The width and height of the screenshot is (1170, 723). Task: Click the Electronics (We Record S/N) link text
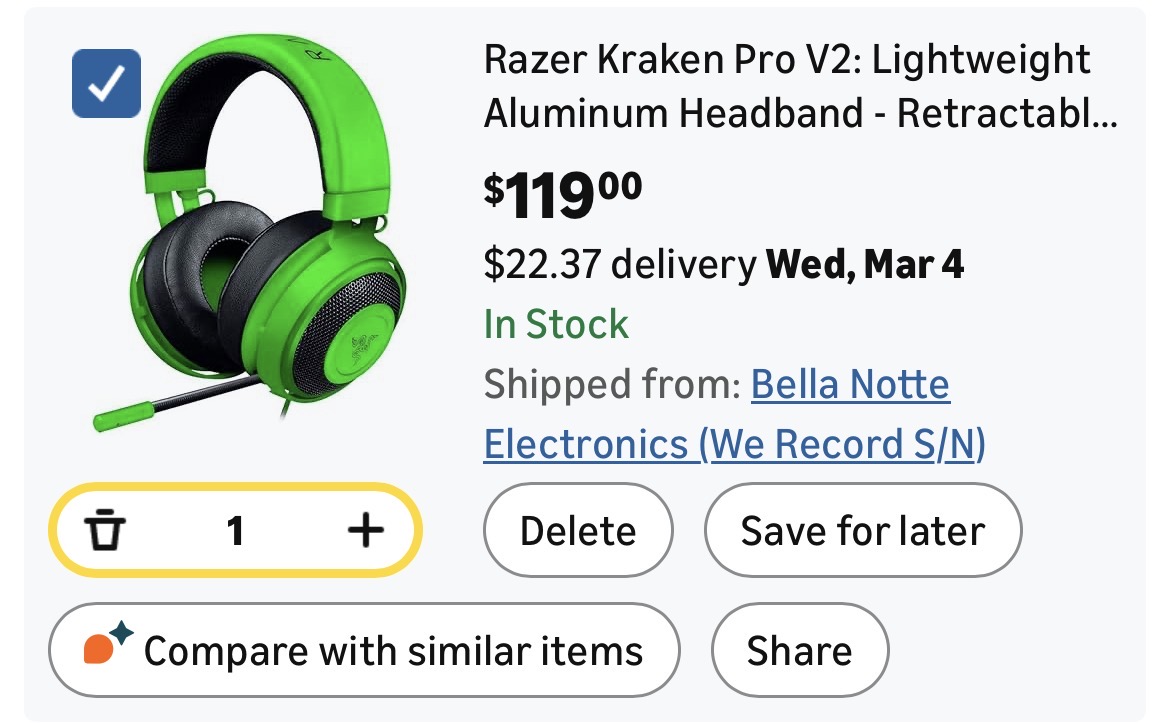click(734, 444)
